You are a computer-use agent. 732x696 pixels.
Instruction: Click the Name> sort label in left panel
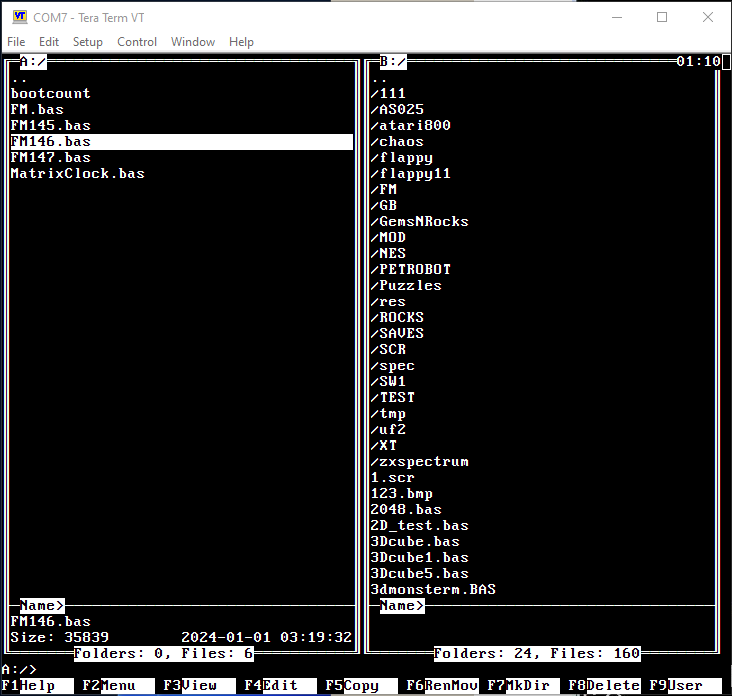coord(42,606)
